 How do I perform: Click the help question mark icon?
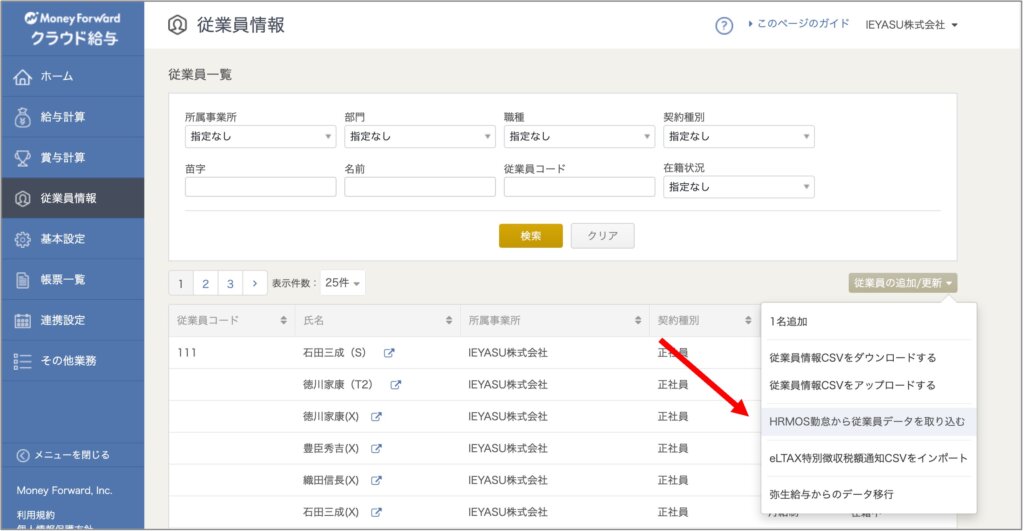click(724, 26)
